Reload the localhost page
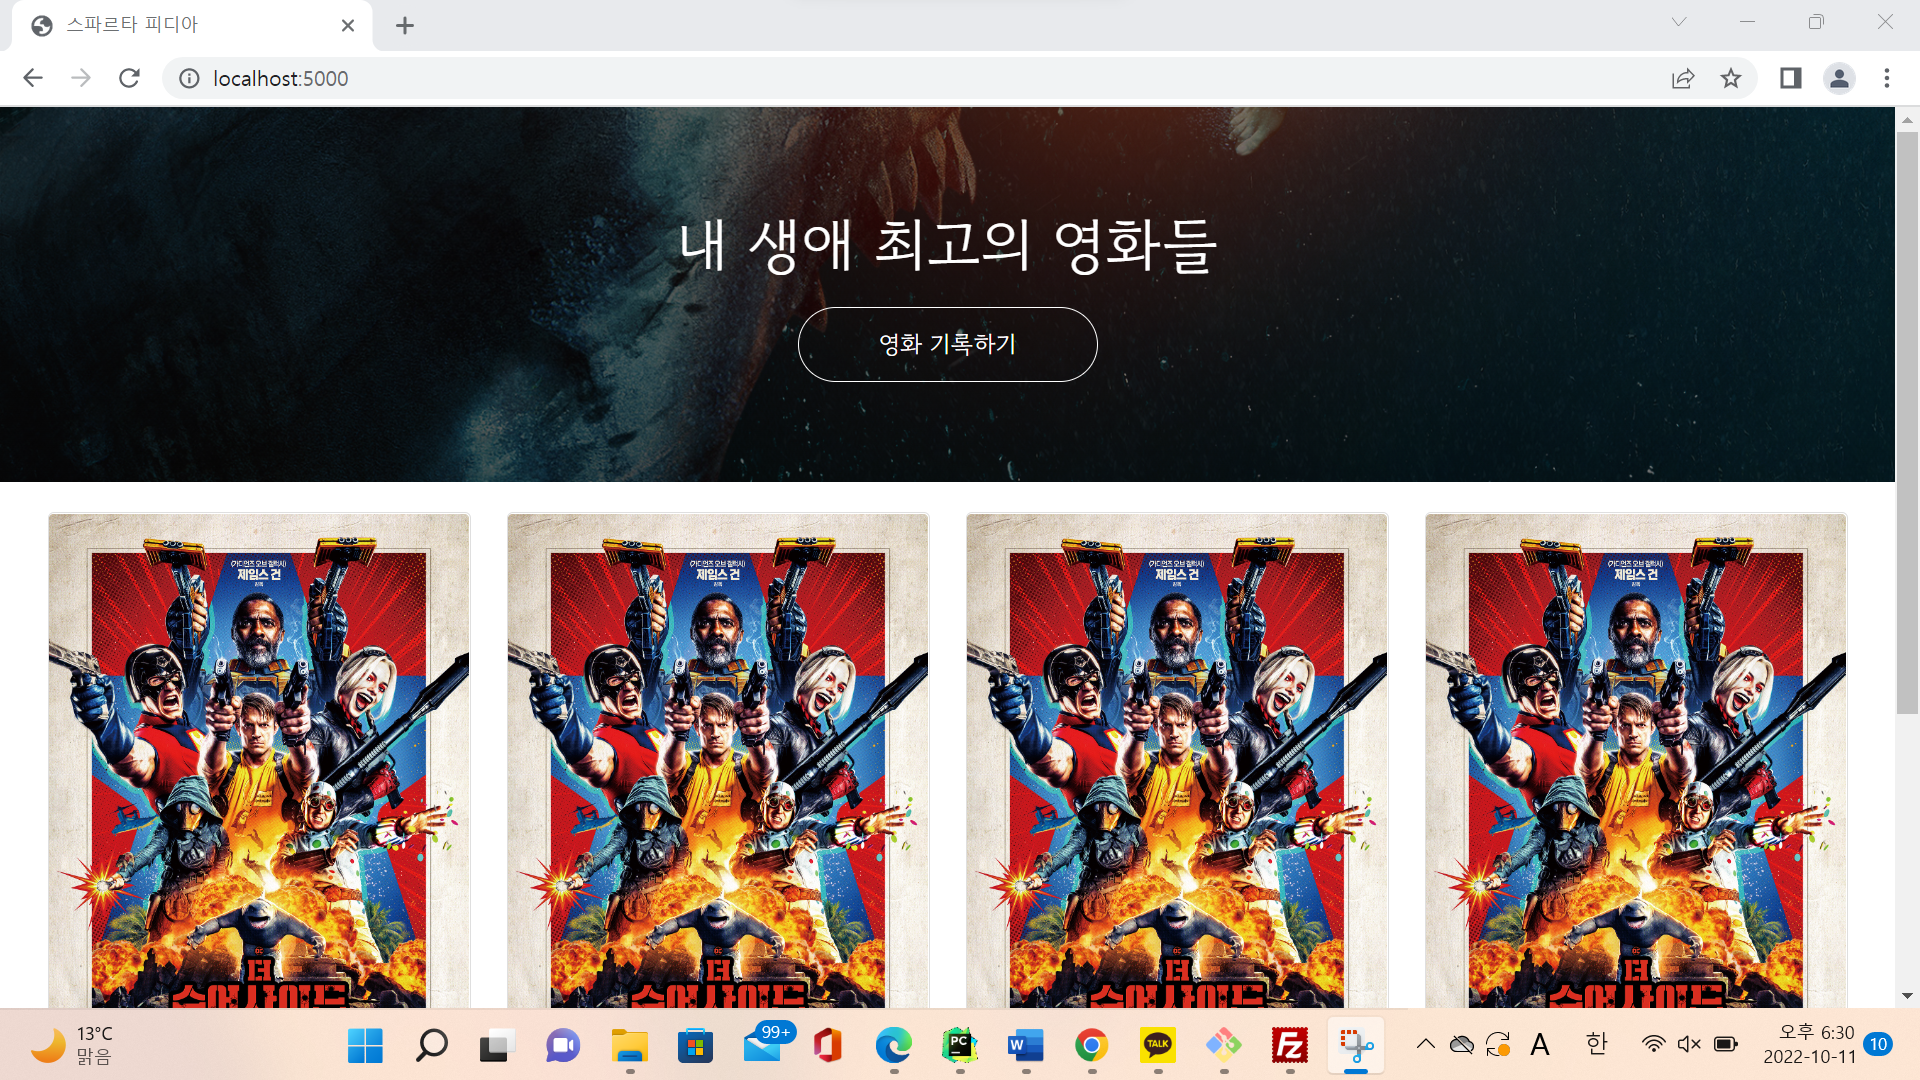 point(129,78)
